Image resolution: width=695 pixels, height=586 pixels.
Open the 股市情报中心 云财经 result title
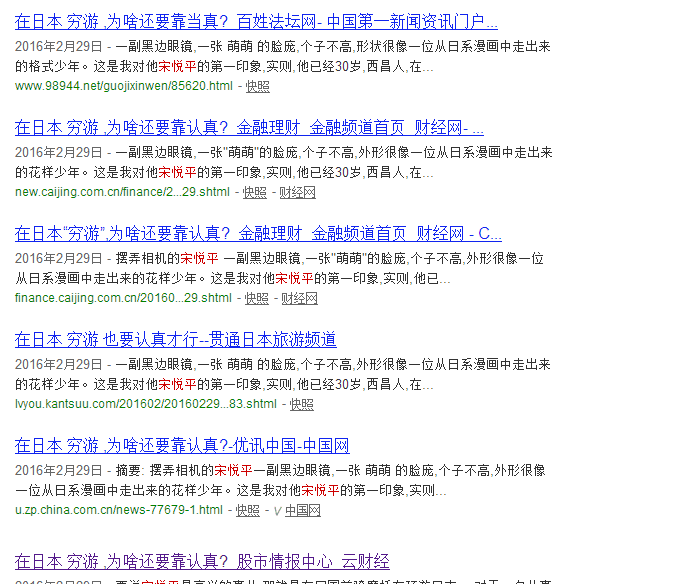tap(202, 561)
